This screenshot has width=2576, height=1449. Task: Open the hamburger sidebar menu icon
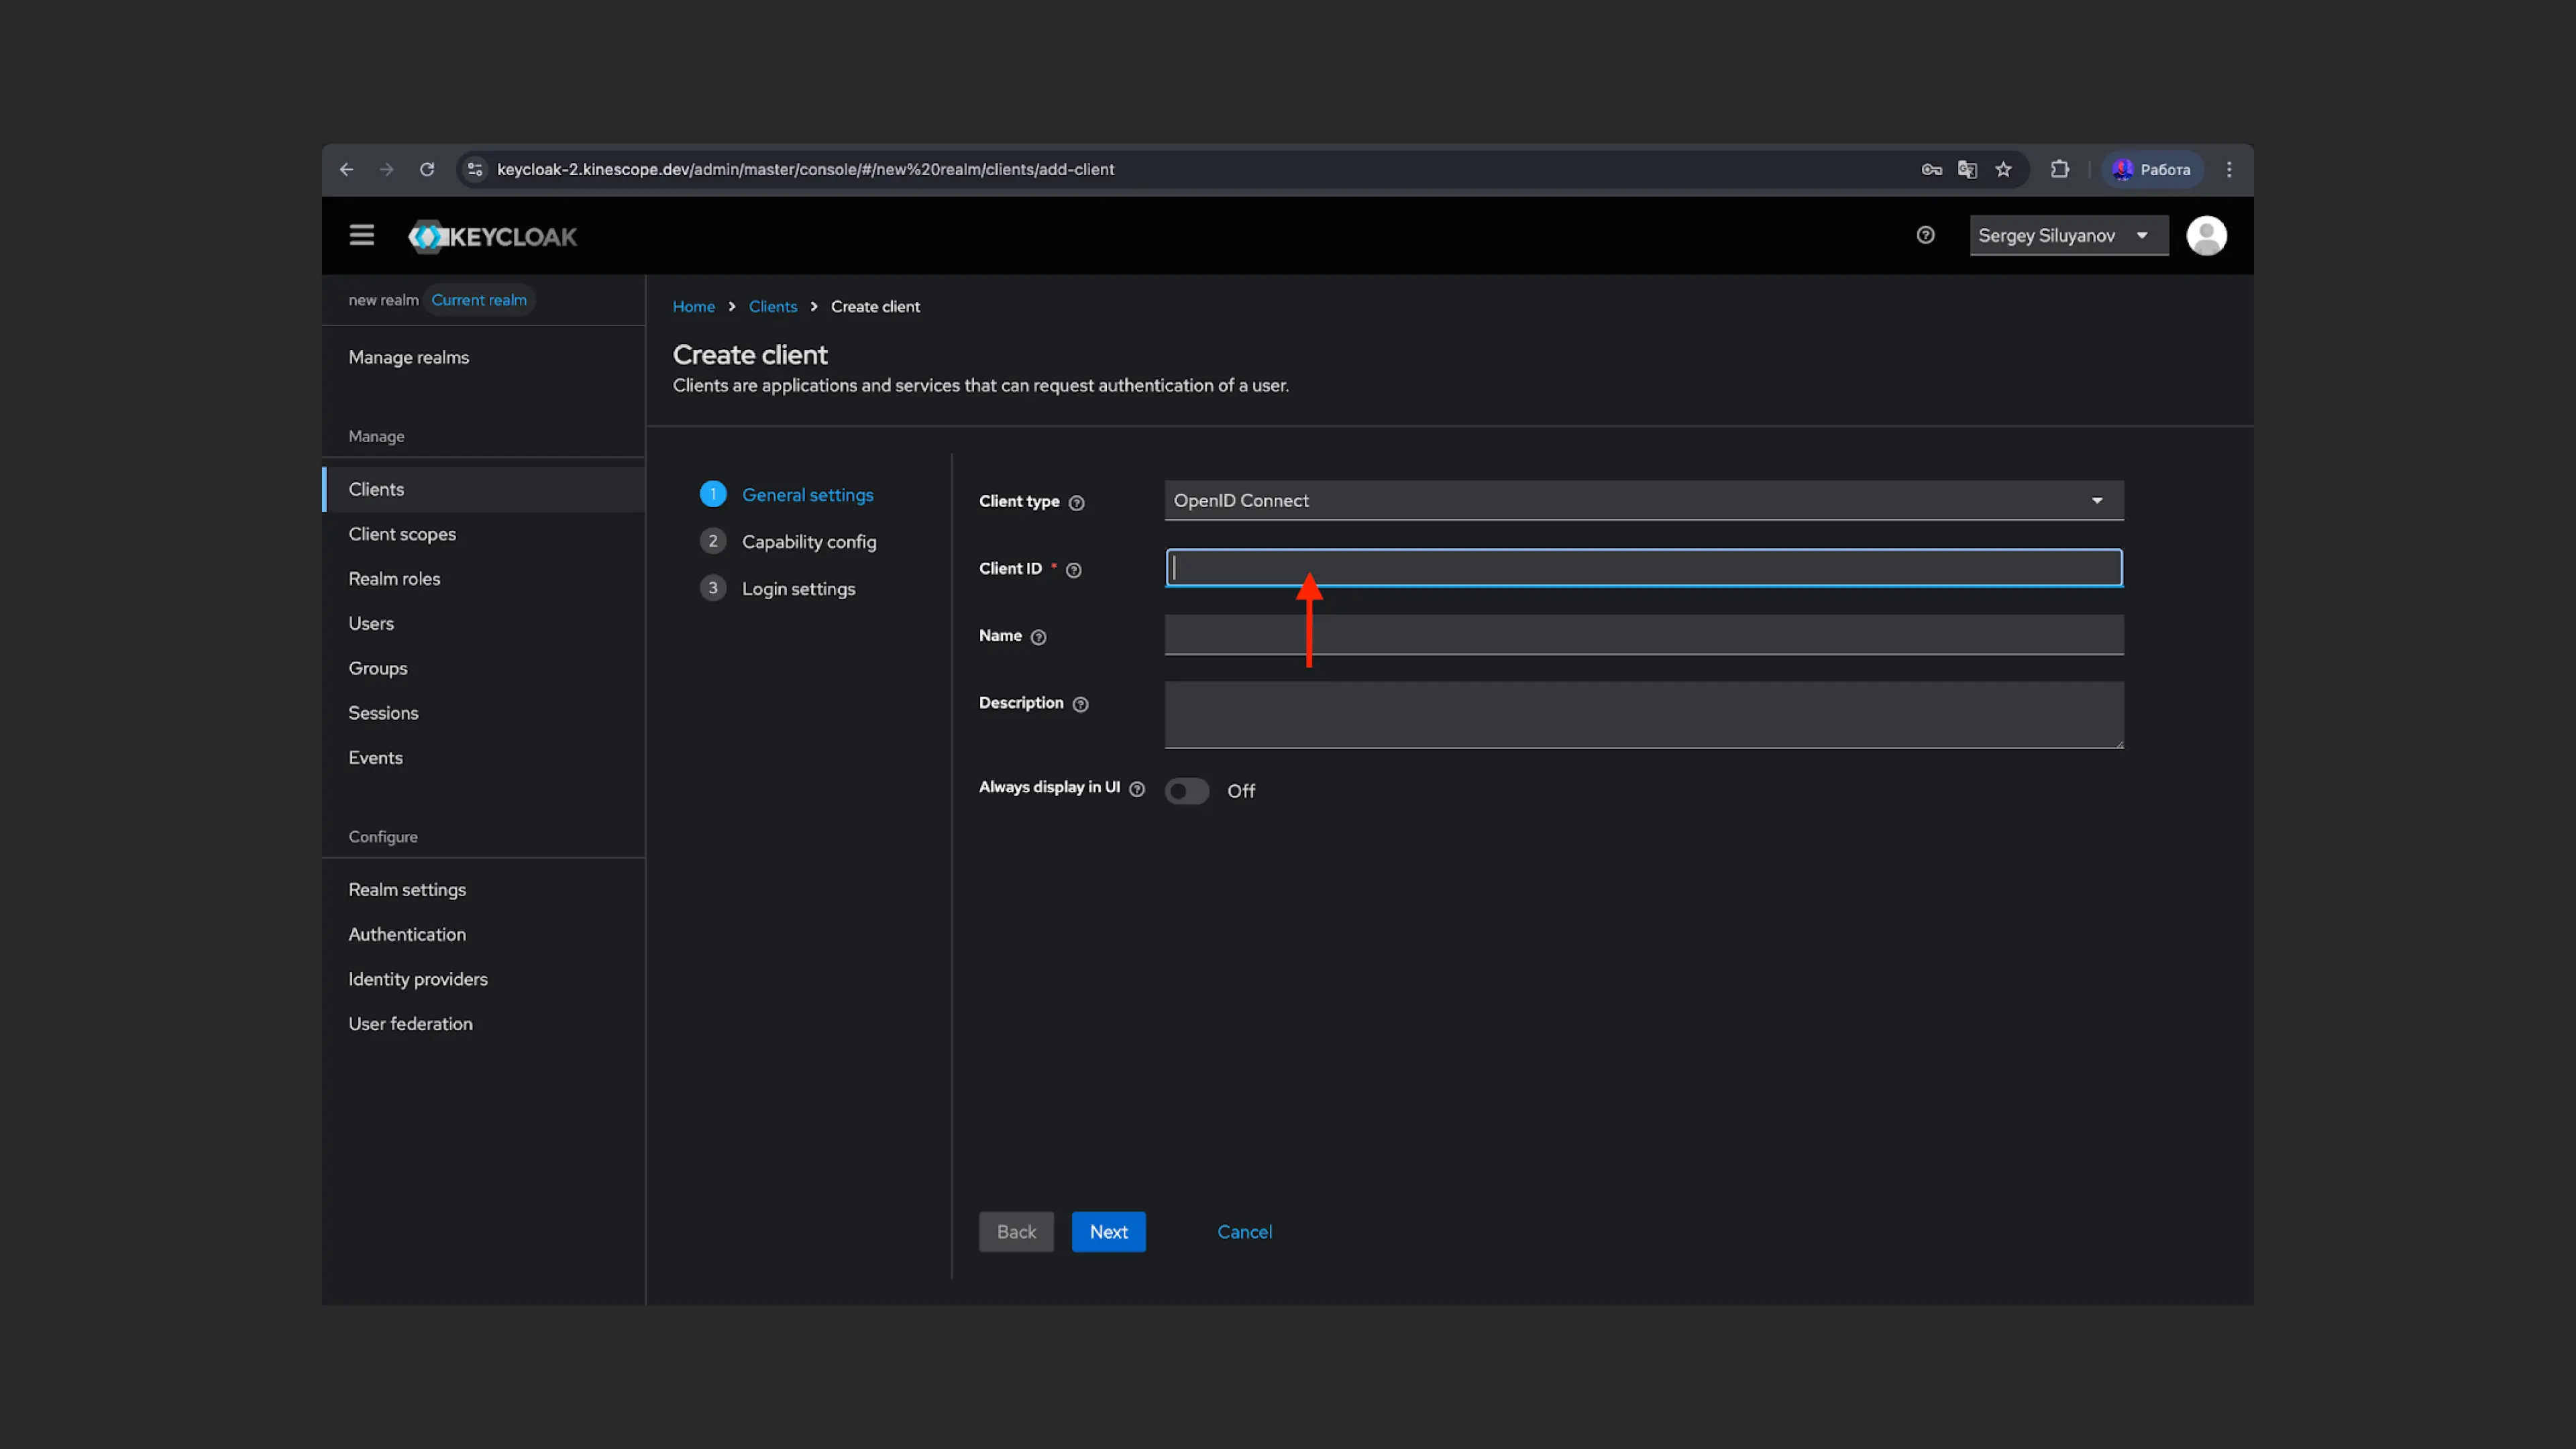click(x=361, y=235)
